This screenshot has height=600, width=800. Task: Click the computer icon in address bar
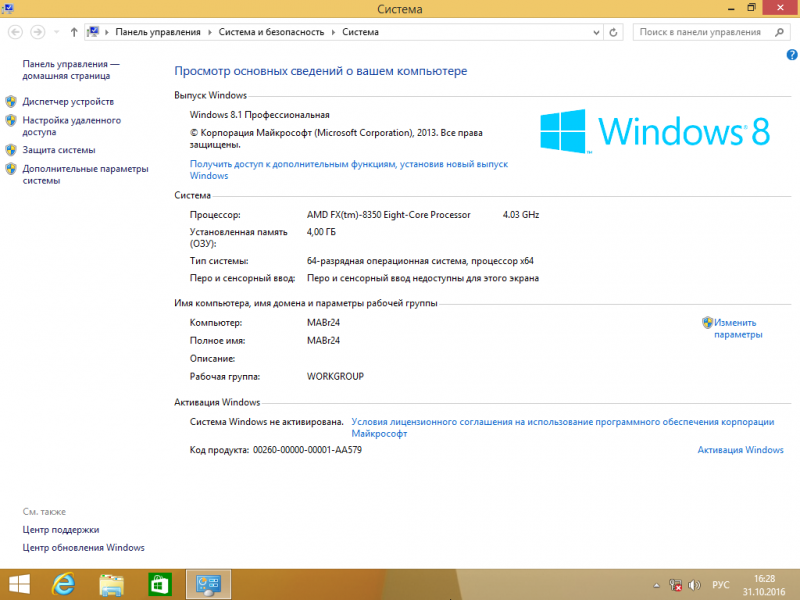pos(93,32)
